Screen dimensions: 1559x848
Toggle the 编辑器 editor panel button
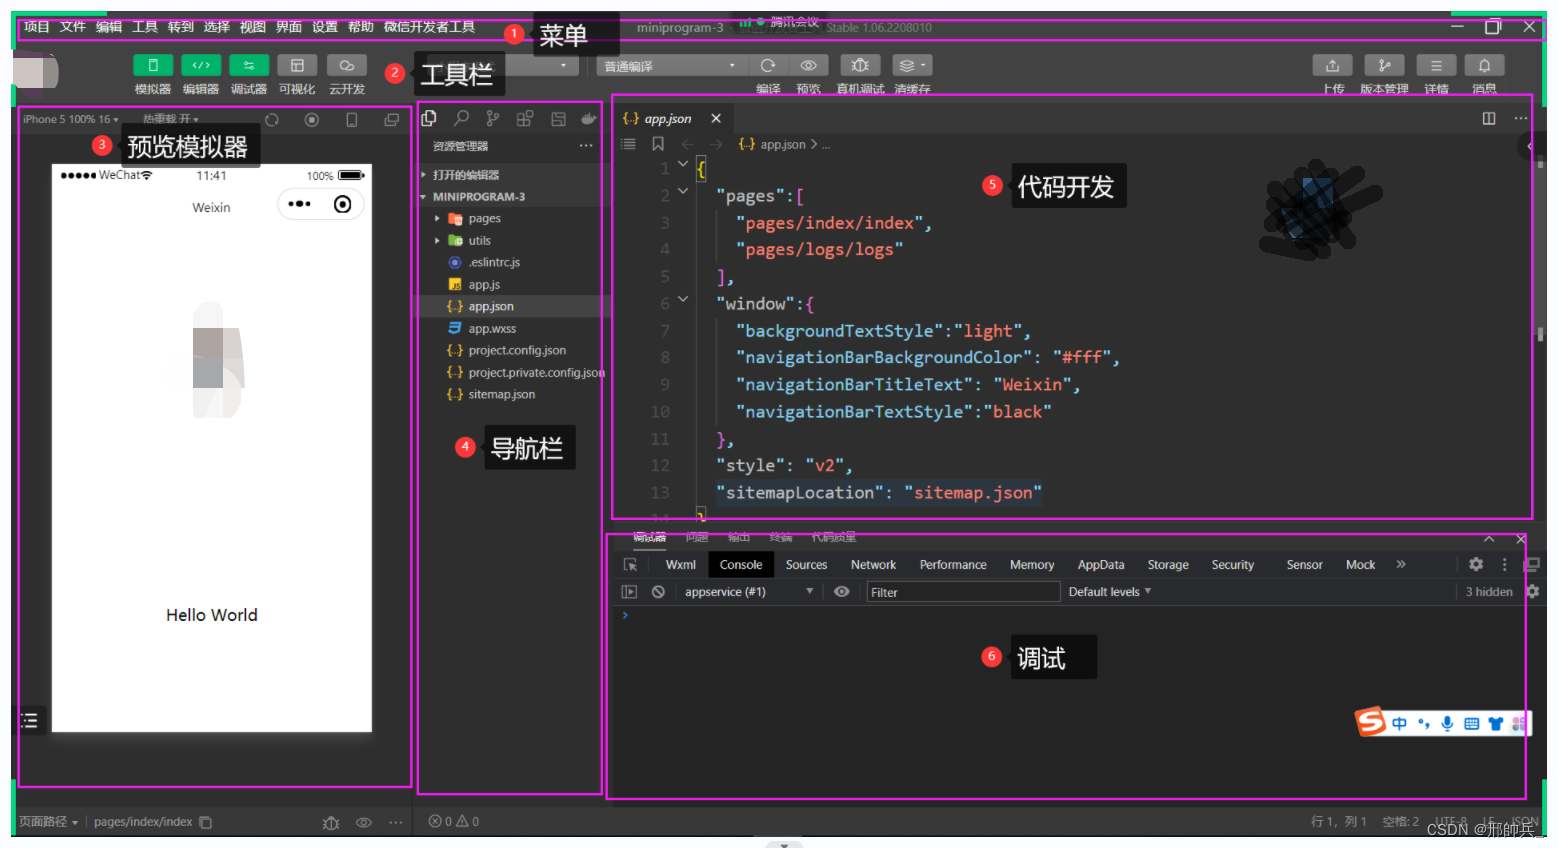201,65
